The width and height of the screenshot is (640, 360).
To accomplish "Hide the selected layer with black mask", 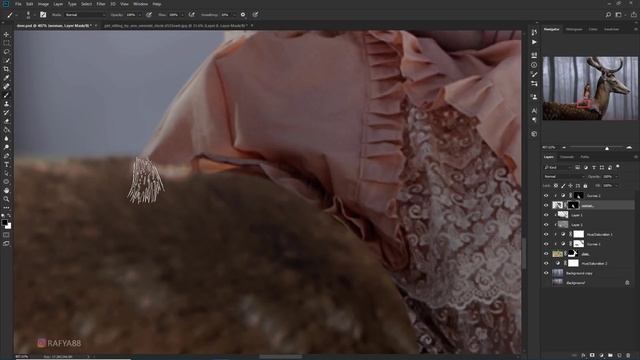I will click(546, 205).
